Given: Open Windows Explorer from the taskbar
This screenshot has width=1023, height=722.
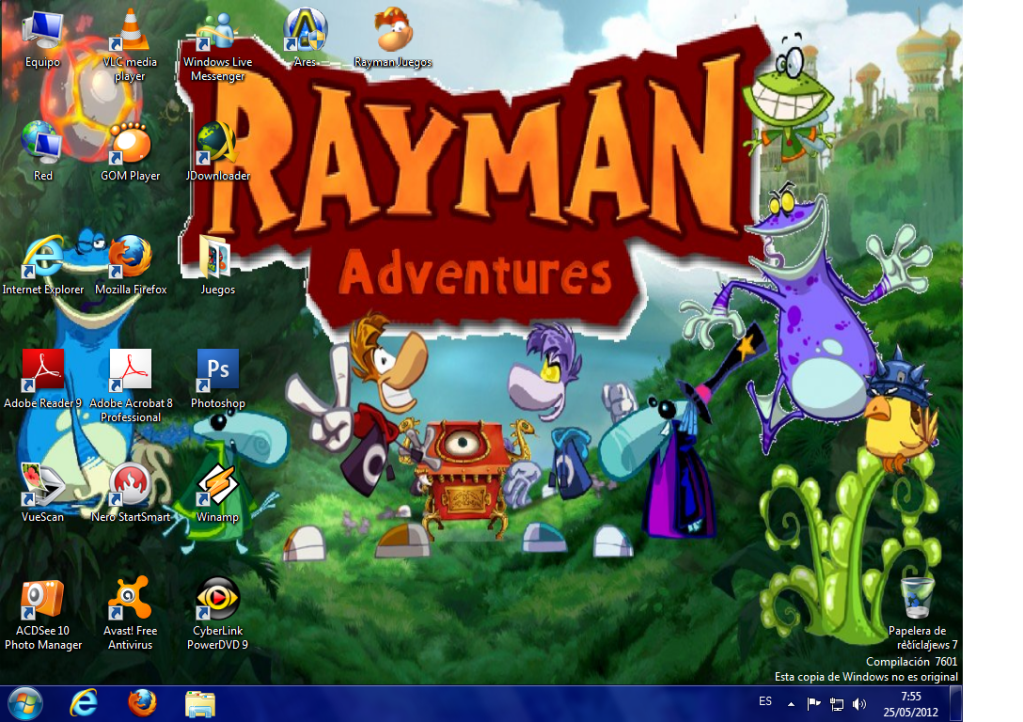Looking at the screenshot, I should coord(200,704).
